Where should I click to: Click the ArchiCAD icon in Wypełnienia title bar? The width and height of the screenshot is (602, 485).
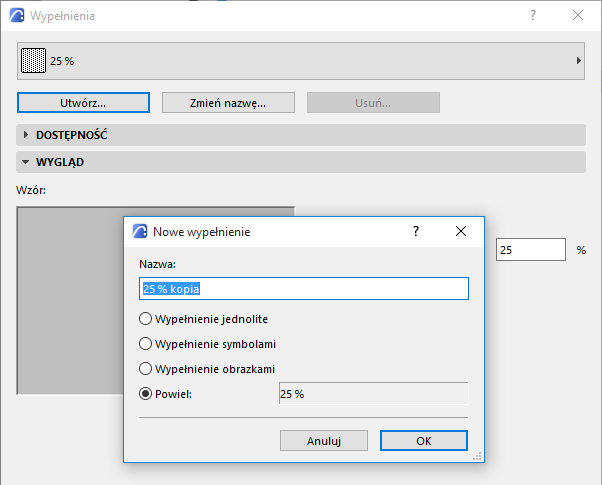17,16
